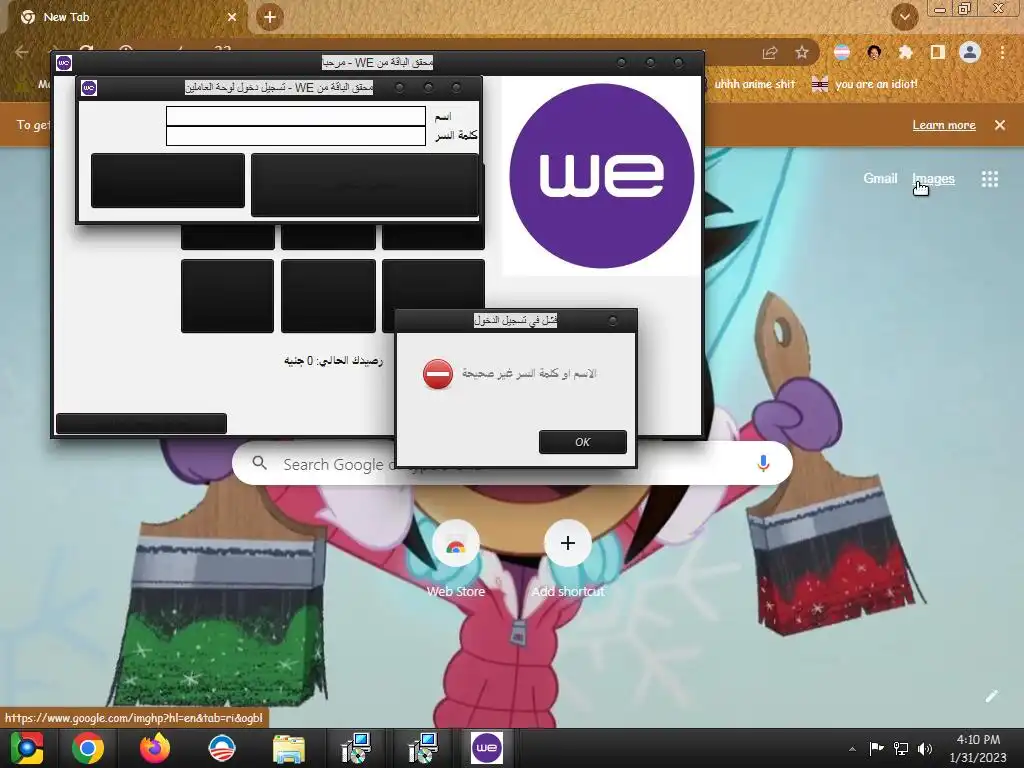Image resolution: width=1024 pixels, height=768 pixels.
Task: Open File Explorer folder on taskbar
Action: [x=289, y=749]
